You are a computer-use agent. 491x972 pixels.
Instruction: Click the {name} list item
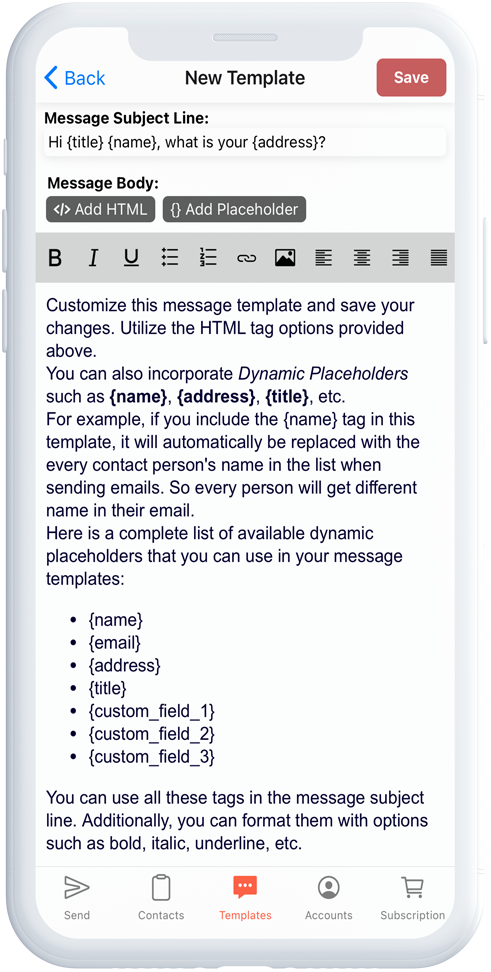(116, 619)
